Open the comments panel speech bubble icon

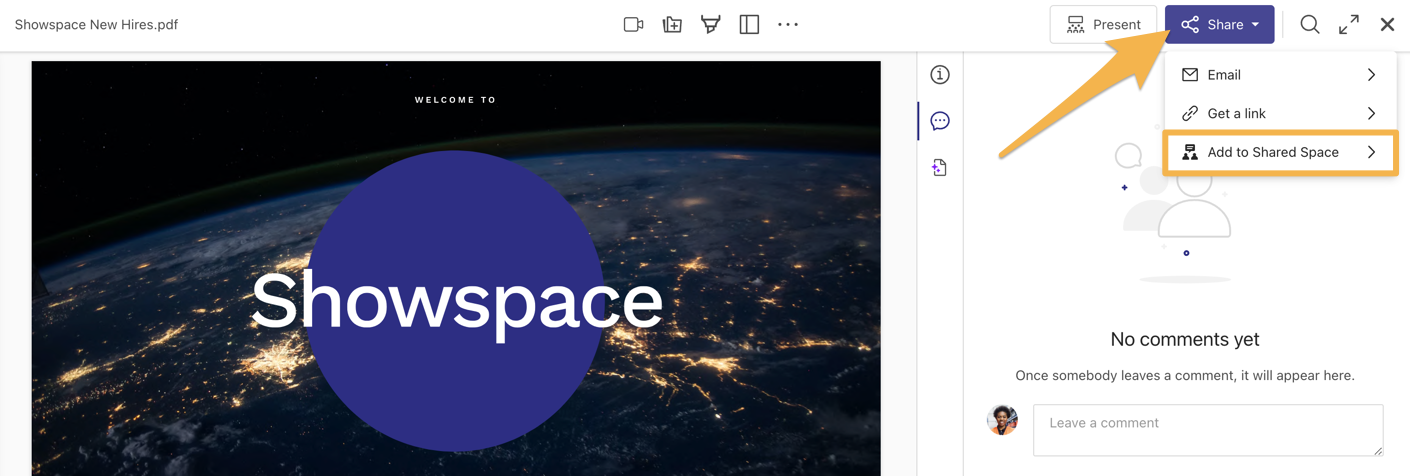coord(940,121)
